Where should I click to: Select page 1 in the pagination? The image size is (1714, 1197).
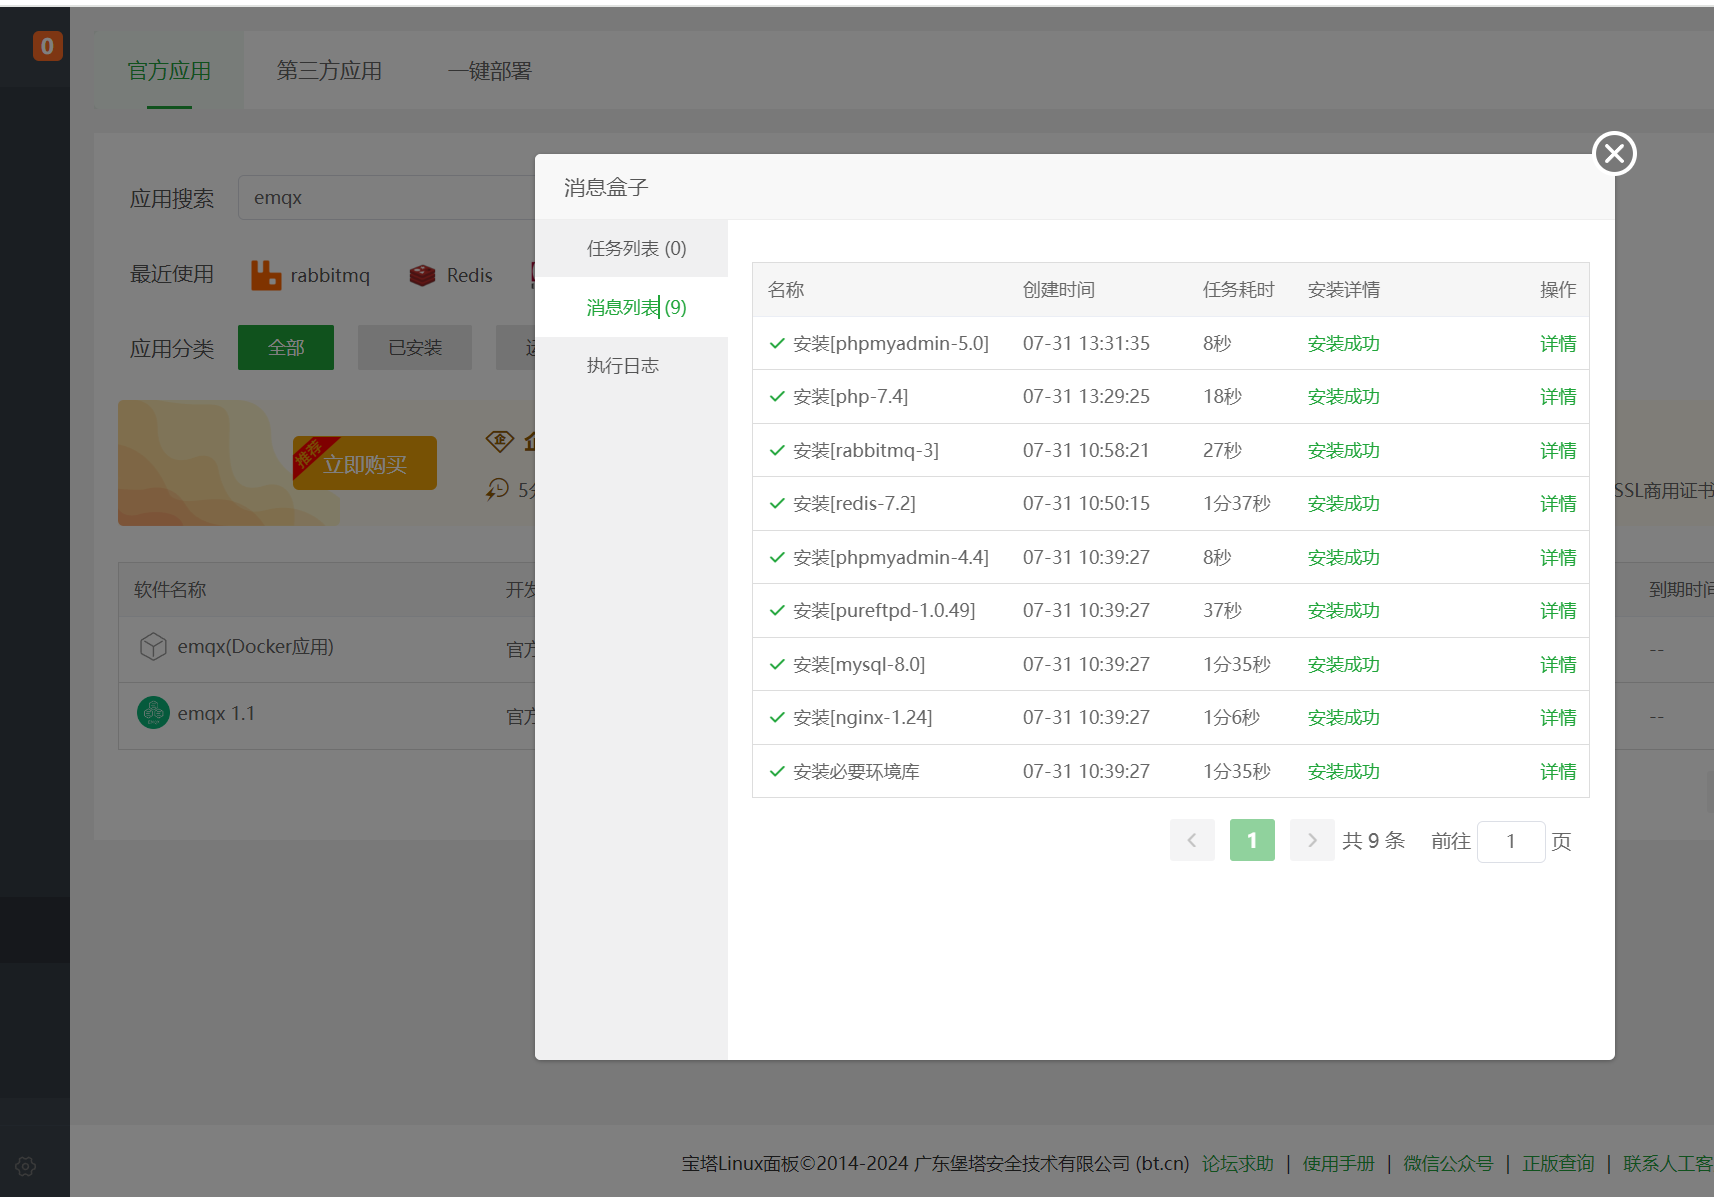click(x=1252, y=840)
